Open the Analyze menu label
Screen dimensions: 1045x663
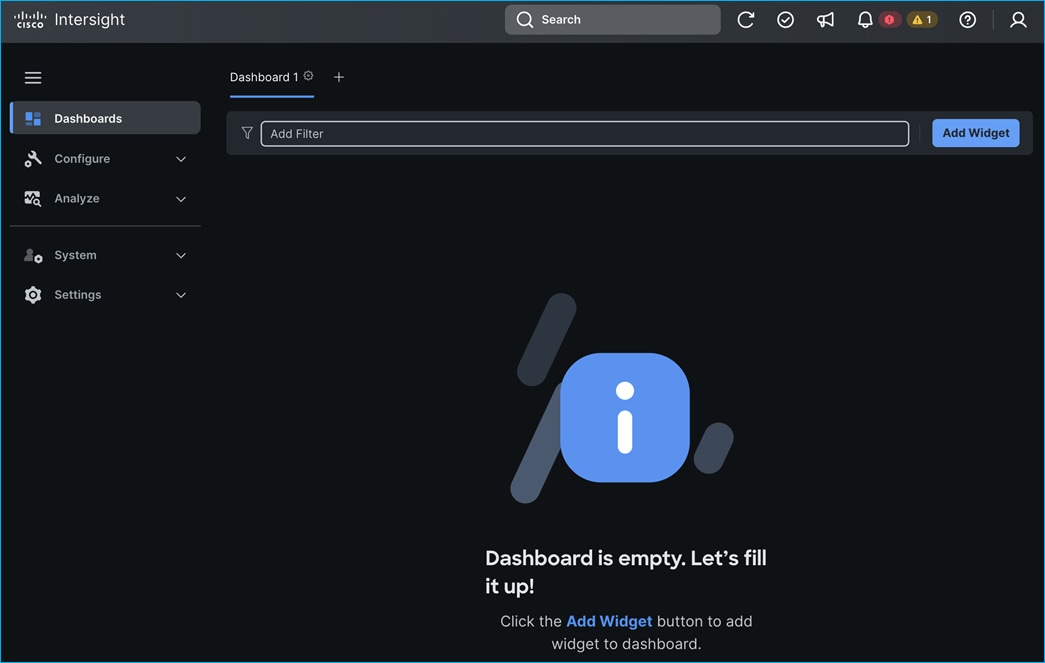(77, 199)
